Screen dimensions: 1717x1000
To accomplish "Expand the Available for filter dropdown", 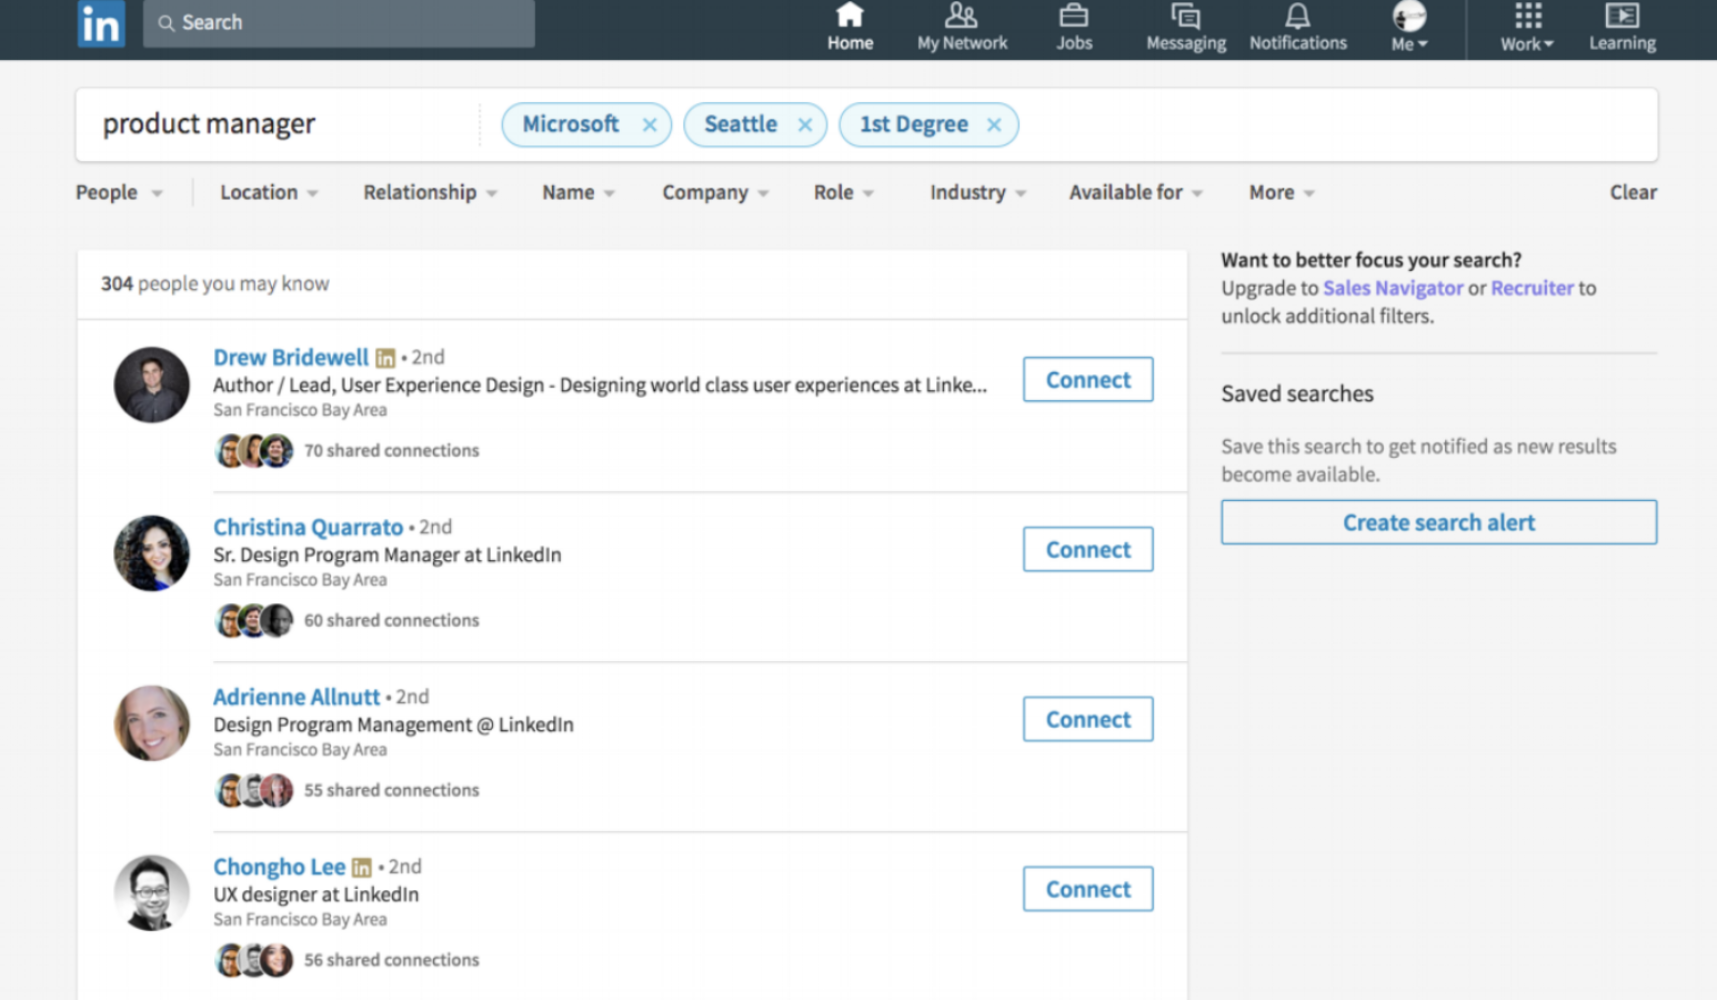I will 1135,192.
